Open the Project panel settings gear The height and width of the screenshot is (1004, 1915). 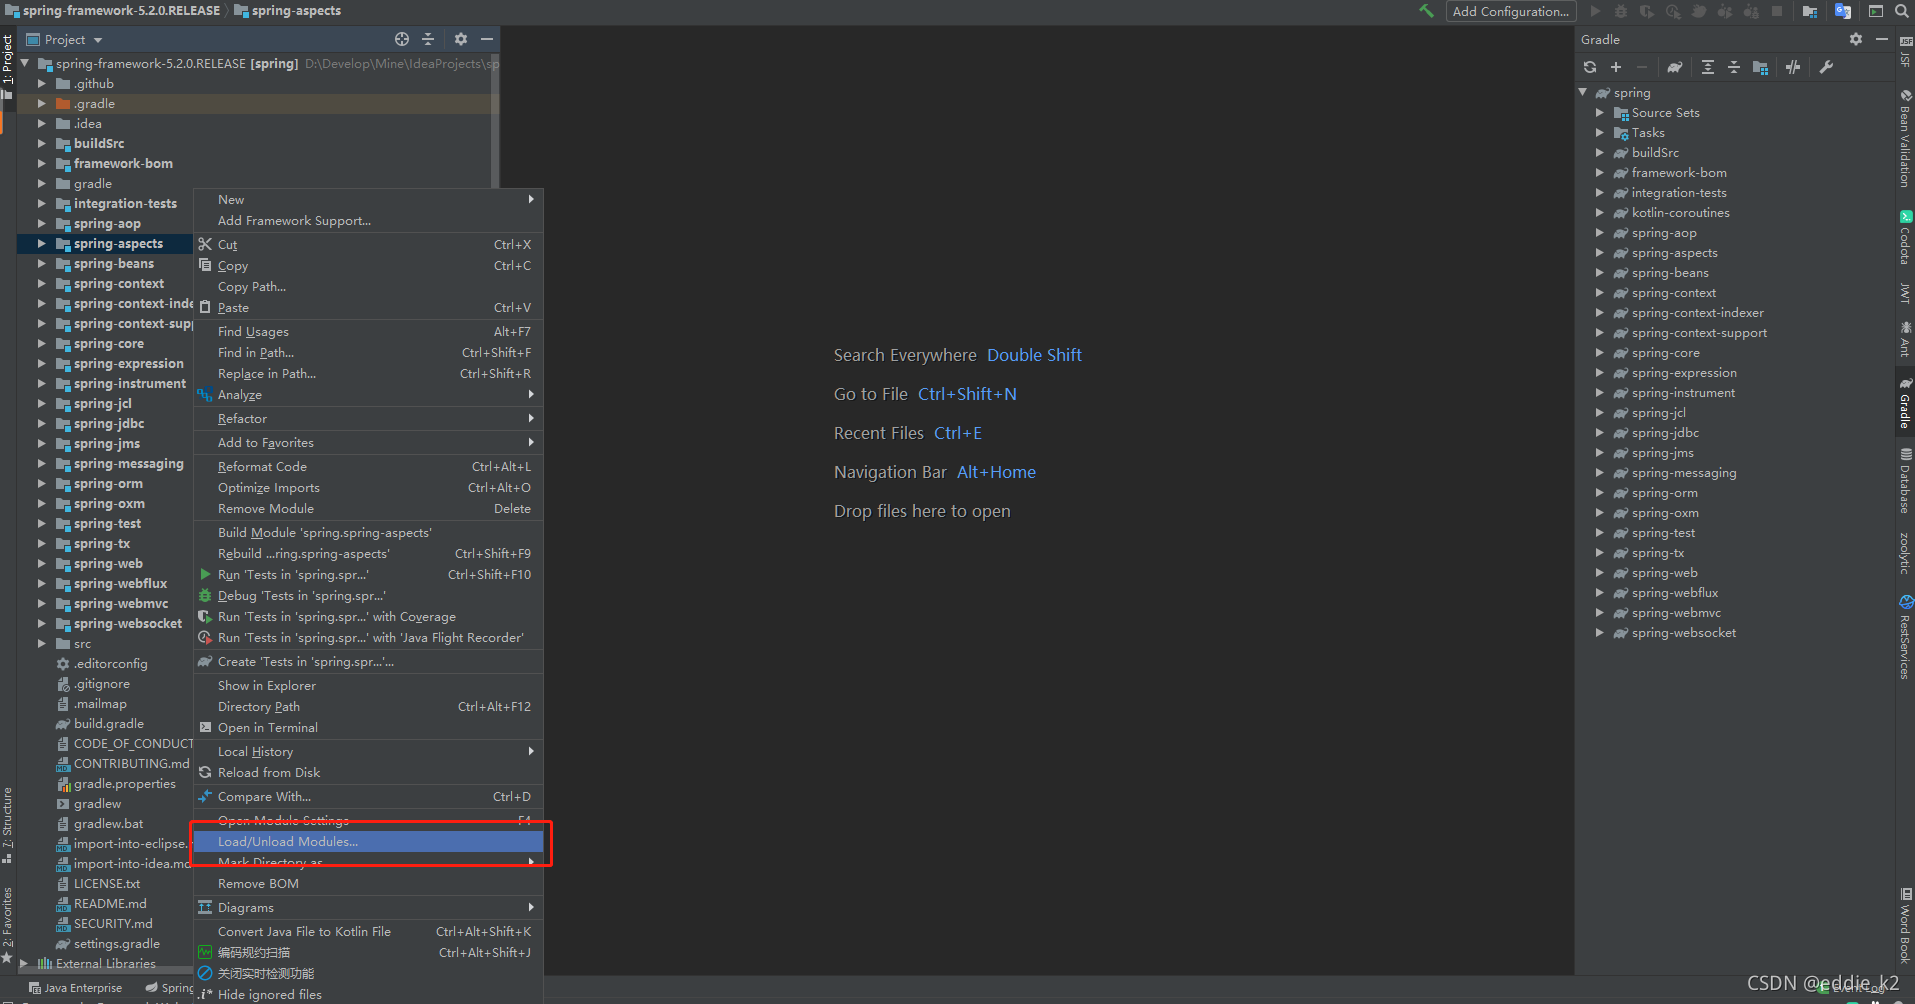point(461,39)
